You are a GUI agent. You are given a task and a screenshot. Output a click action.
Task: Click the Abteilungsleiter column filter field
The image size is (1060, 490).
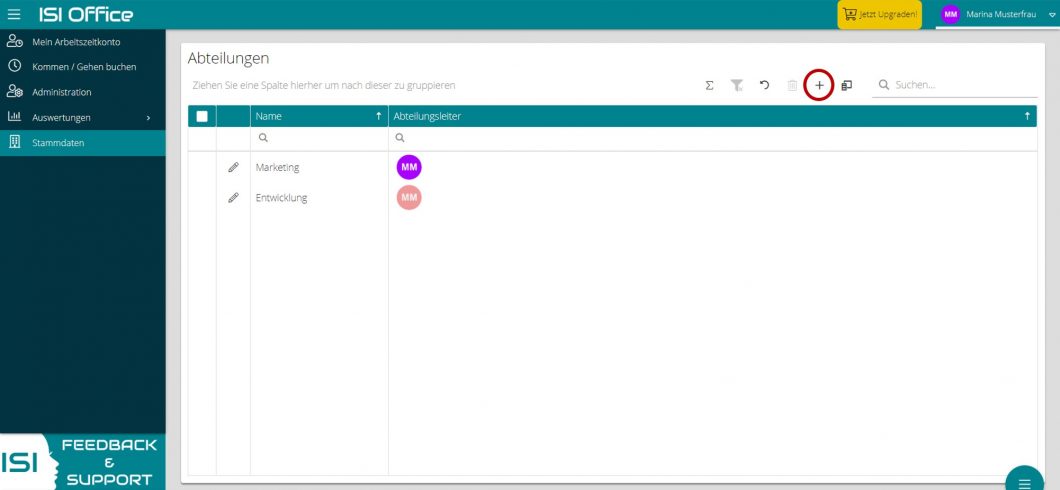[713, 138]
